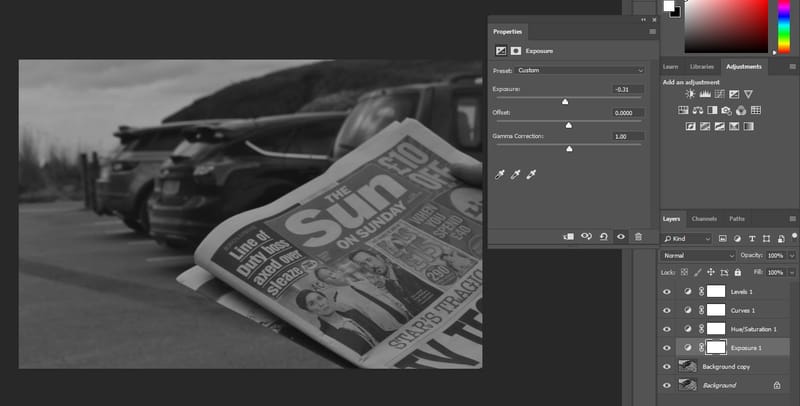Pick the black point eyedropper
The width and height of the screenshot is (800, 406).
(500, 175)
